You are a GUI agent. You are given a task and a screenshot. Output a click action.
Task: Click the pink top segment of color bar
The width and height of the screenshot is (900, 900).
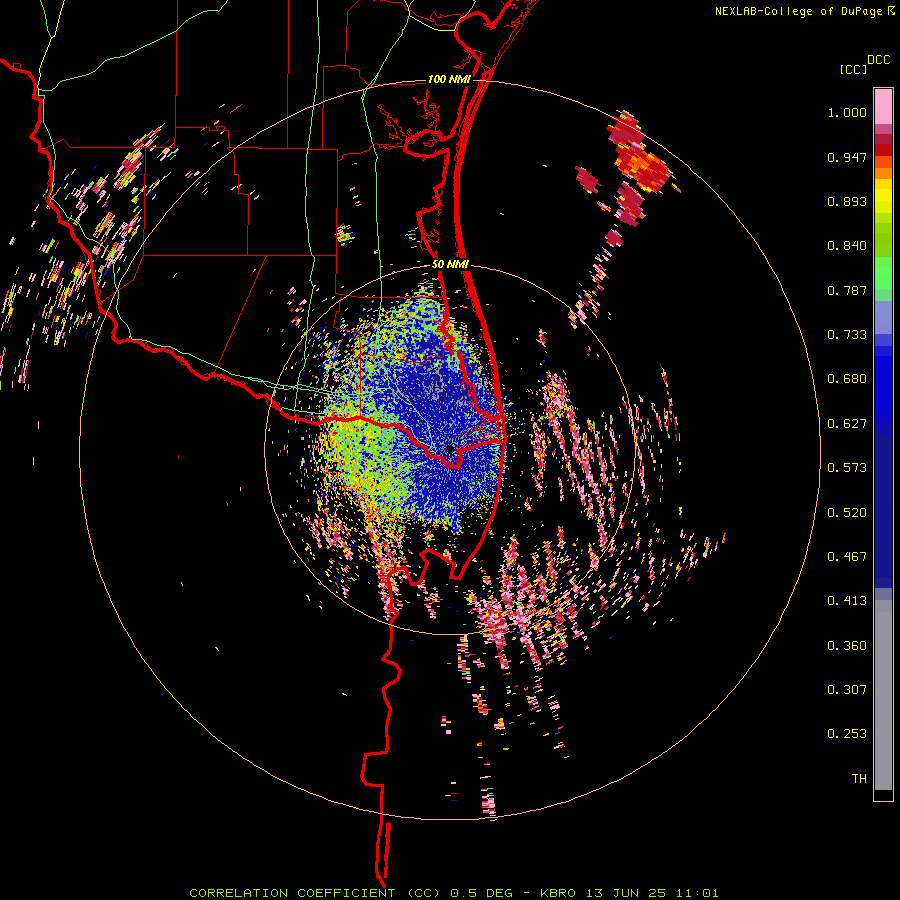pos(883,106)
